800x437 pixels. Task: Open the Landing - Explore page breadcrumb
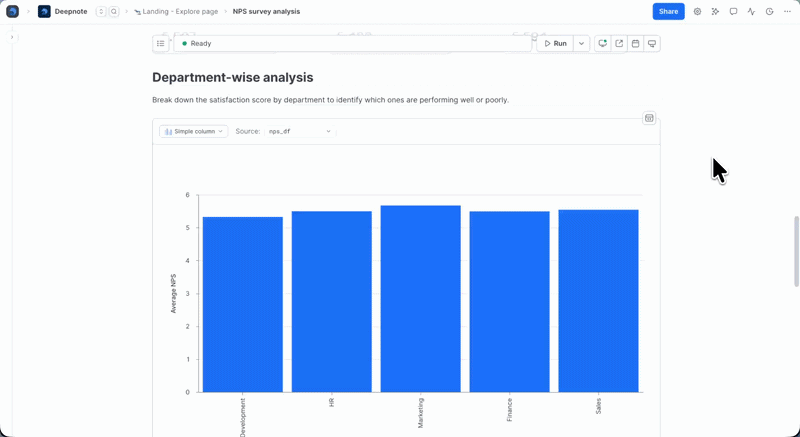[x=176, y=11]
